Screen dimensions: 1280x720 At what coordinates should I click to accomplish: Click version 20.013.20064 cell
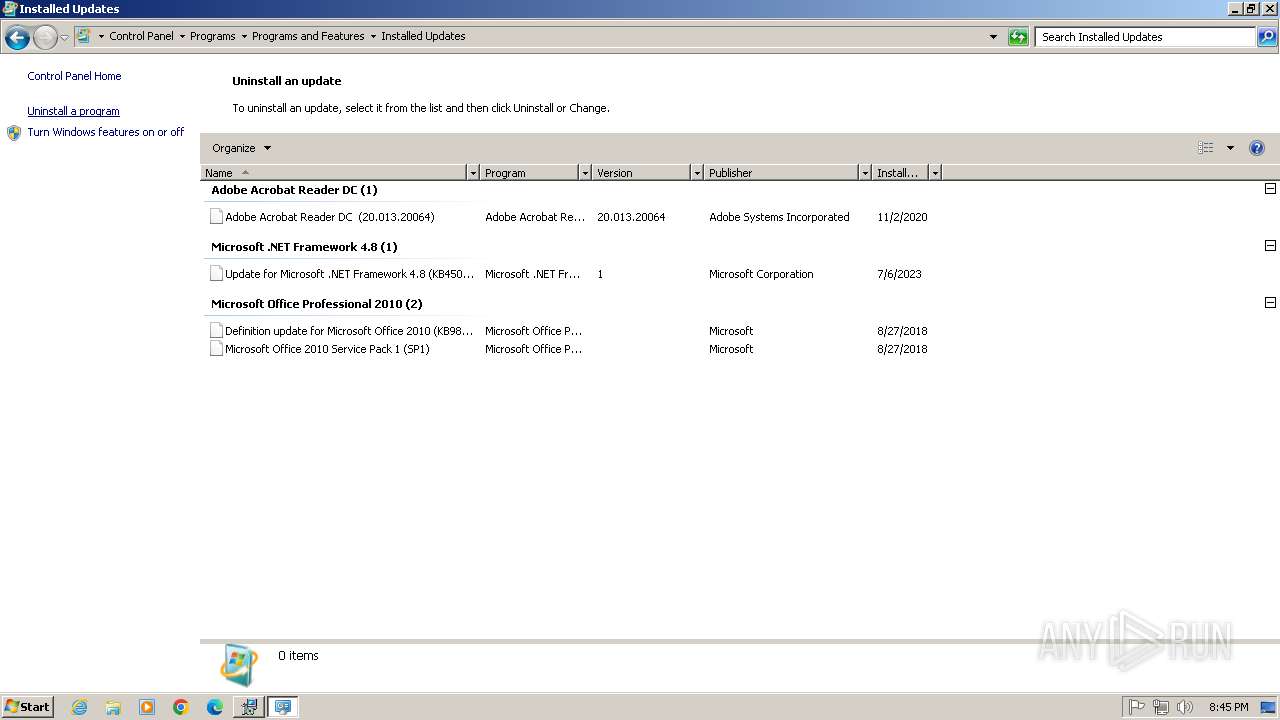tap(631, 217)
